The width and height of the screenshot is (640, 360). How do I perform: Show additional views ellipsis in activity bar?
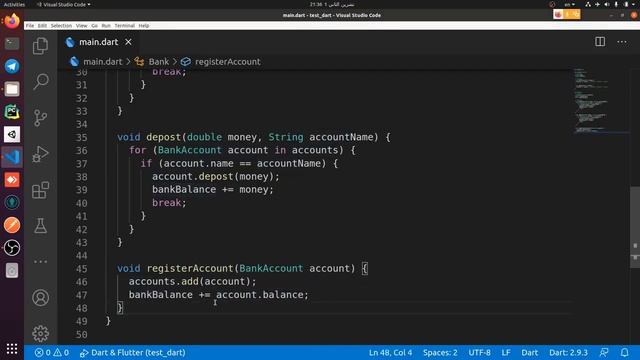[x=40, y=262]
